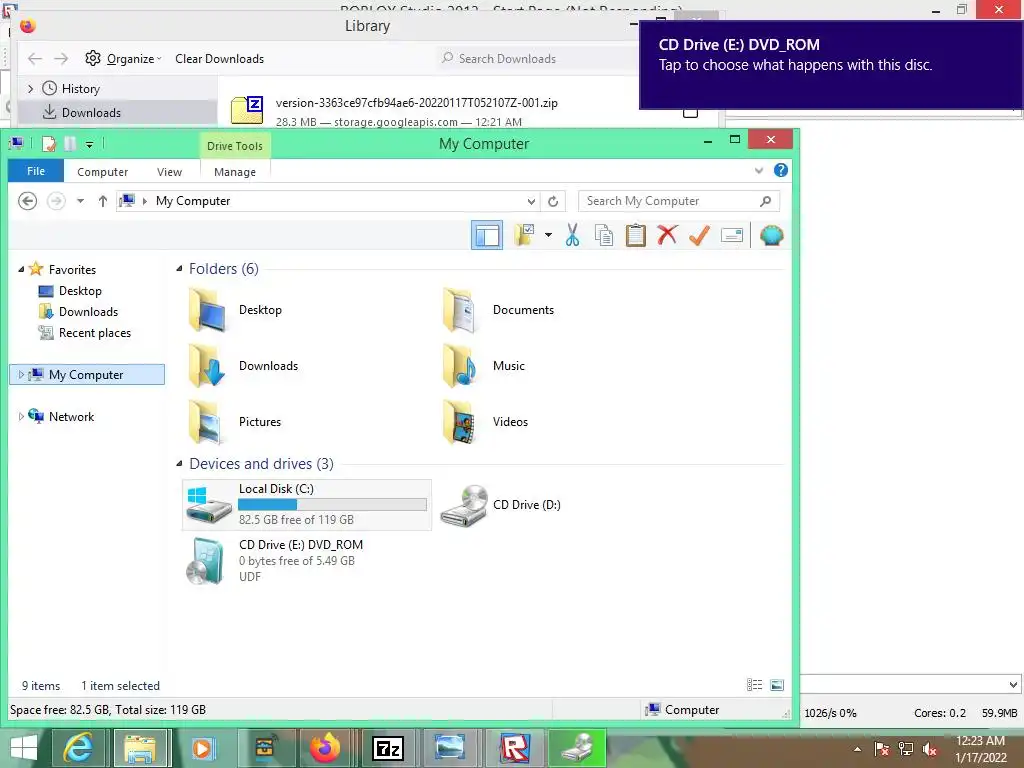
Task: Go up one level with Up arrow
Action: coord(103,201)
